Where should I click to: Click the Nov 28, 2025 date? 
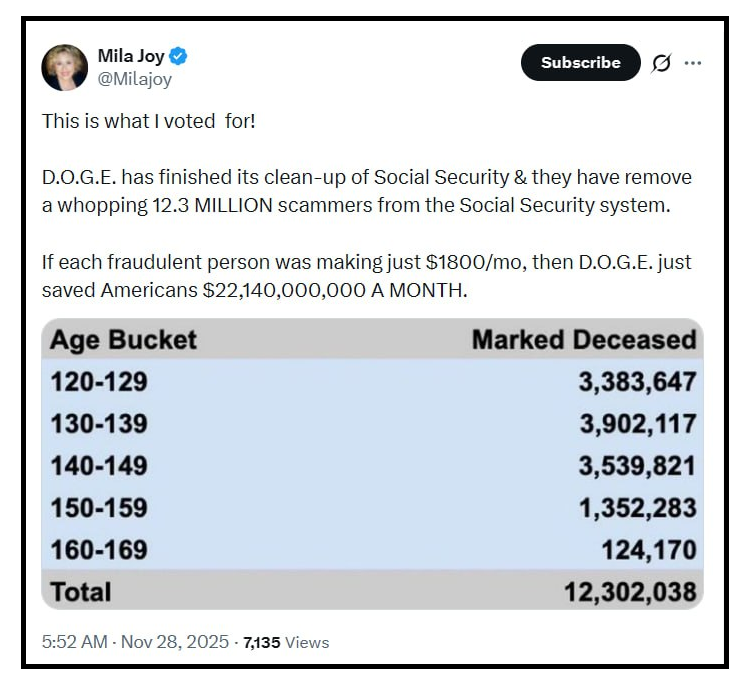[x=175, y=642]
